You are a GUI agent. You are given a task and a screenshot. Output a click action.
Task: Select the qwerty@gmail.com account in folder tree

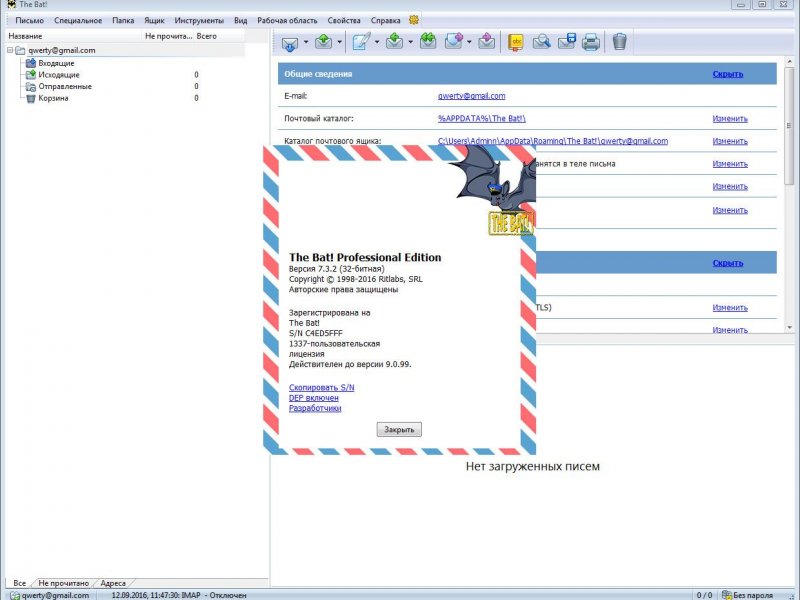click(x=62, y=50)
